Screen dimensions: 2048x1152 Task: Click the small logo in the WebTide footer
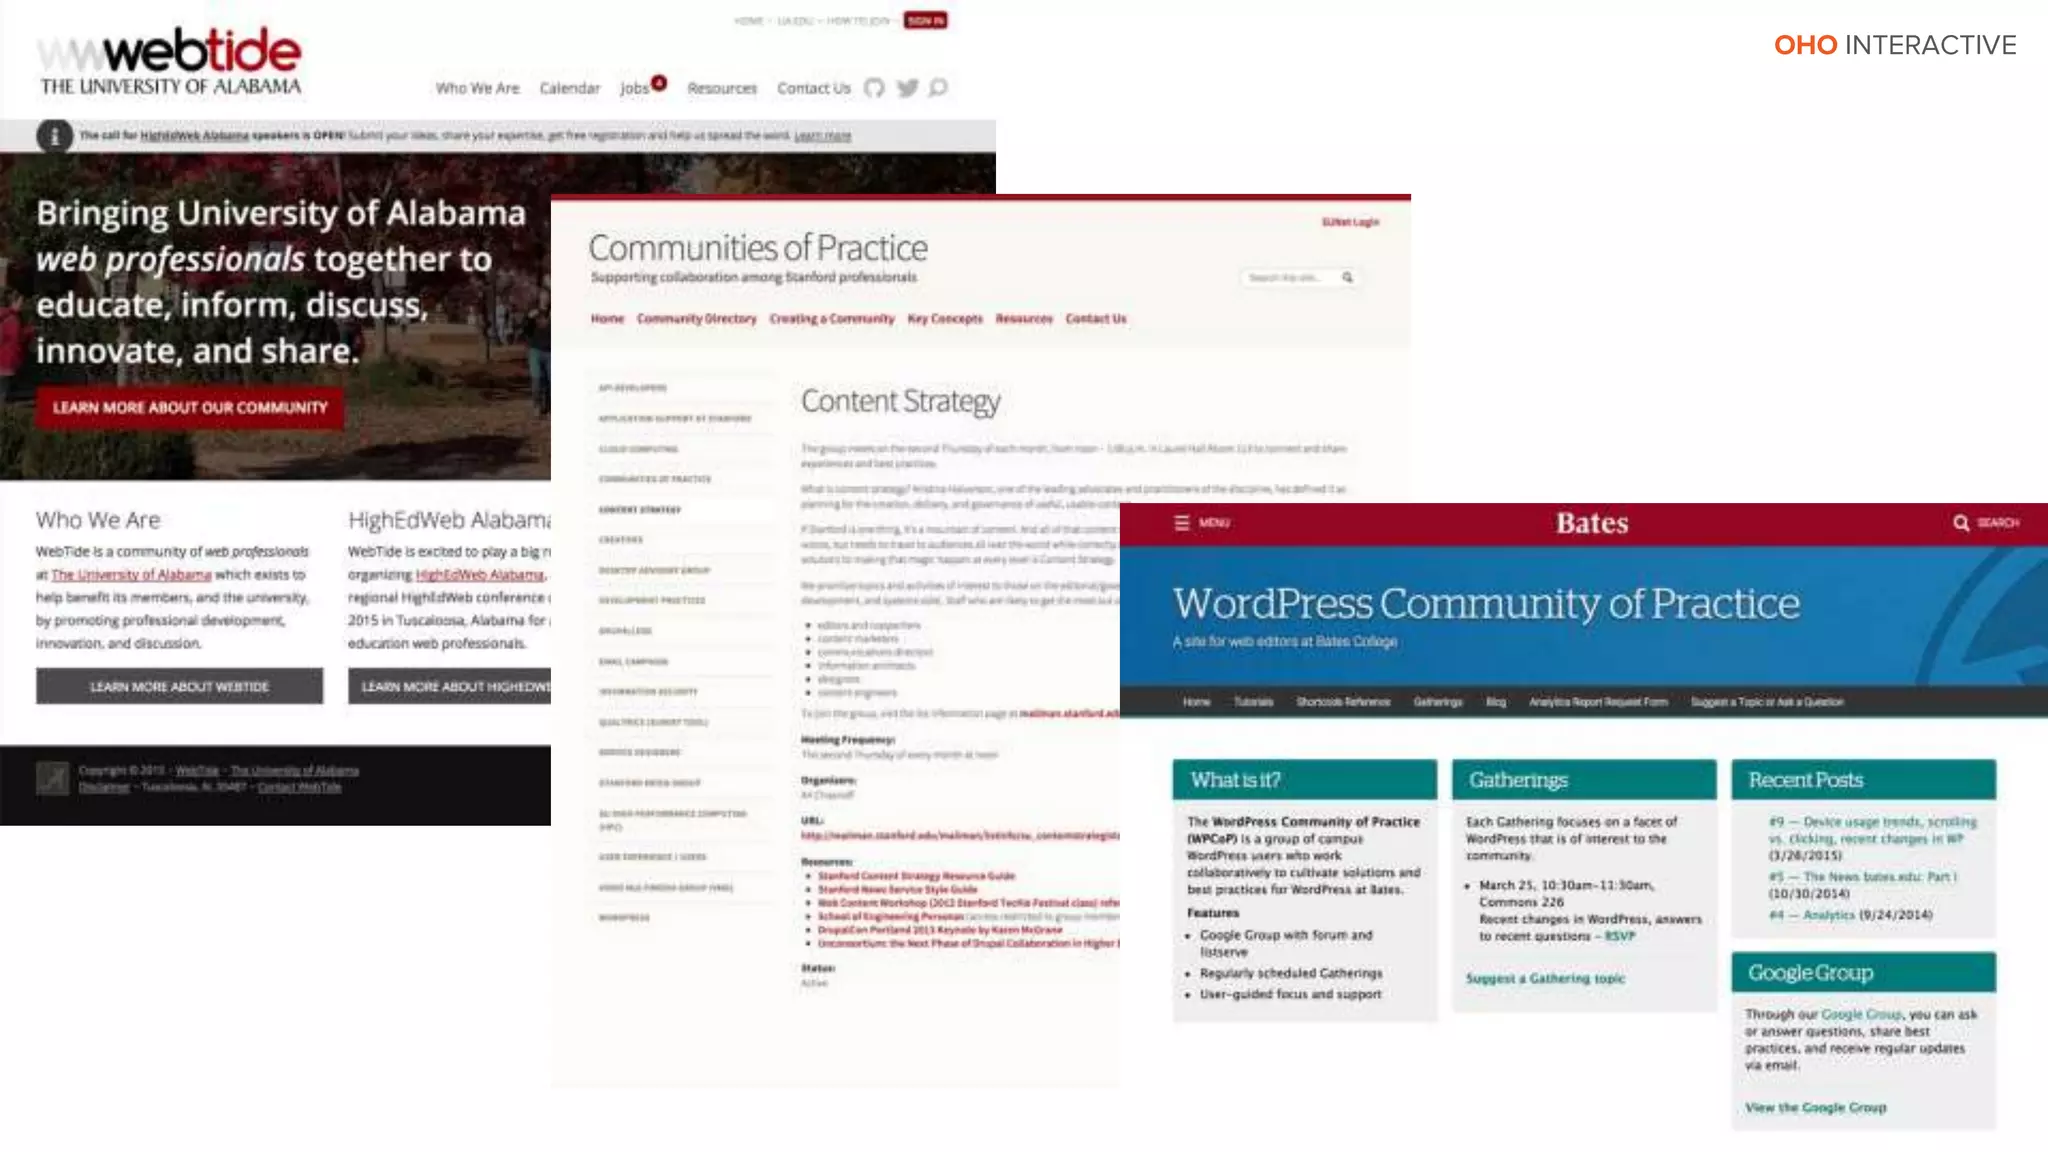click(53, 778)
